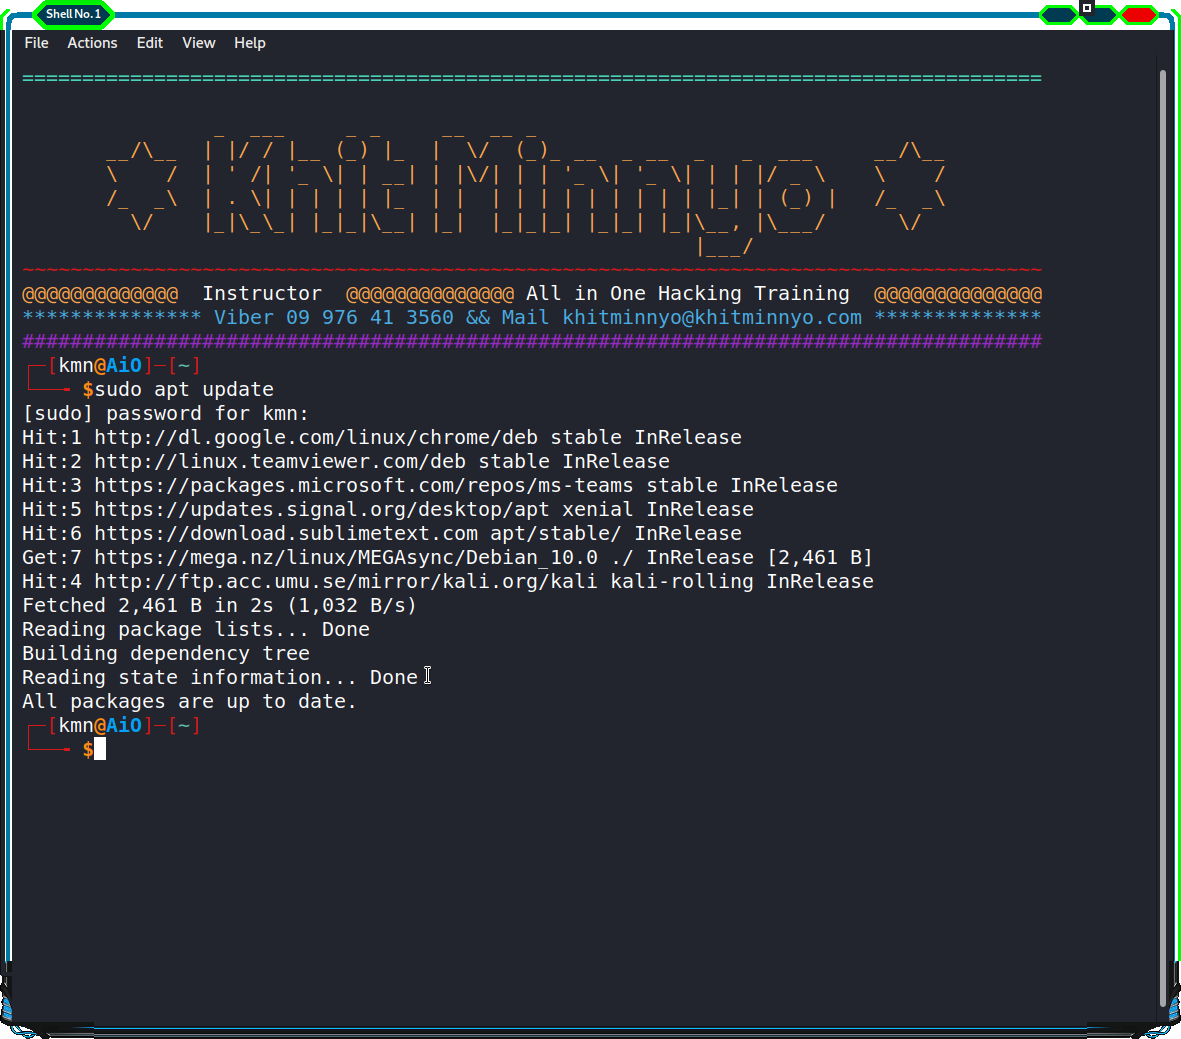Click the active prompt cursor block
This screenshot has height=1039, width=1181.
coord(100,749)
